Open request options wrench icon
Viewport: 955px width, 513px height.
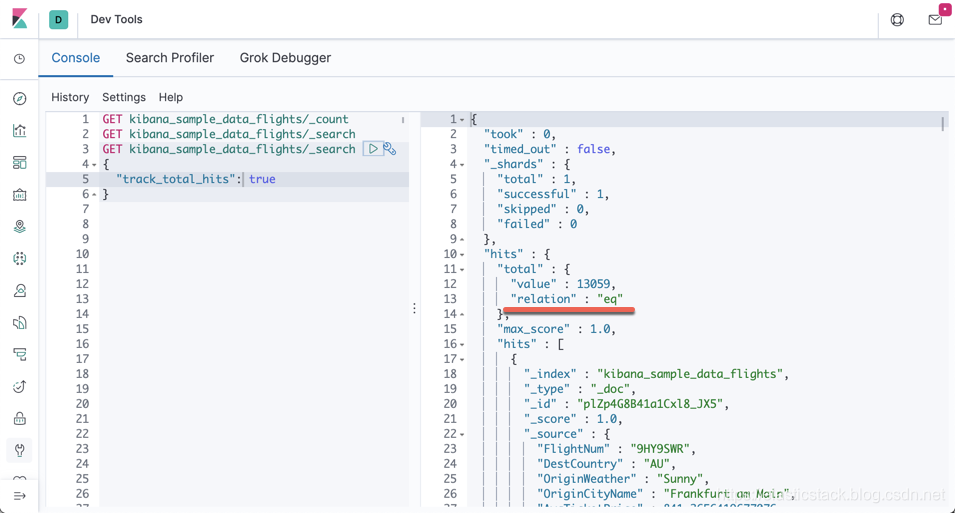(390, 149)
